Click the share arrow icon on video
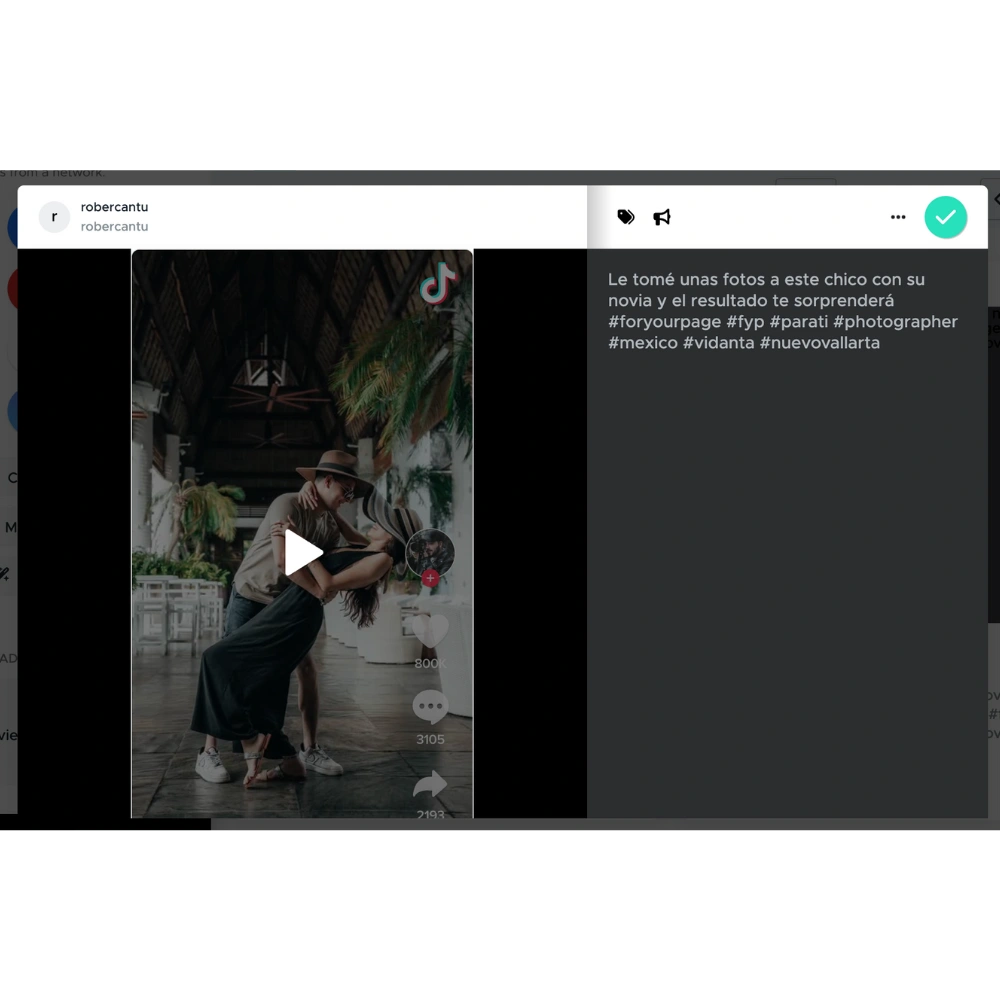The height and width of the screenshot is (1000, 1000). [x=430, y=785]
